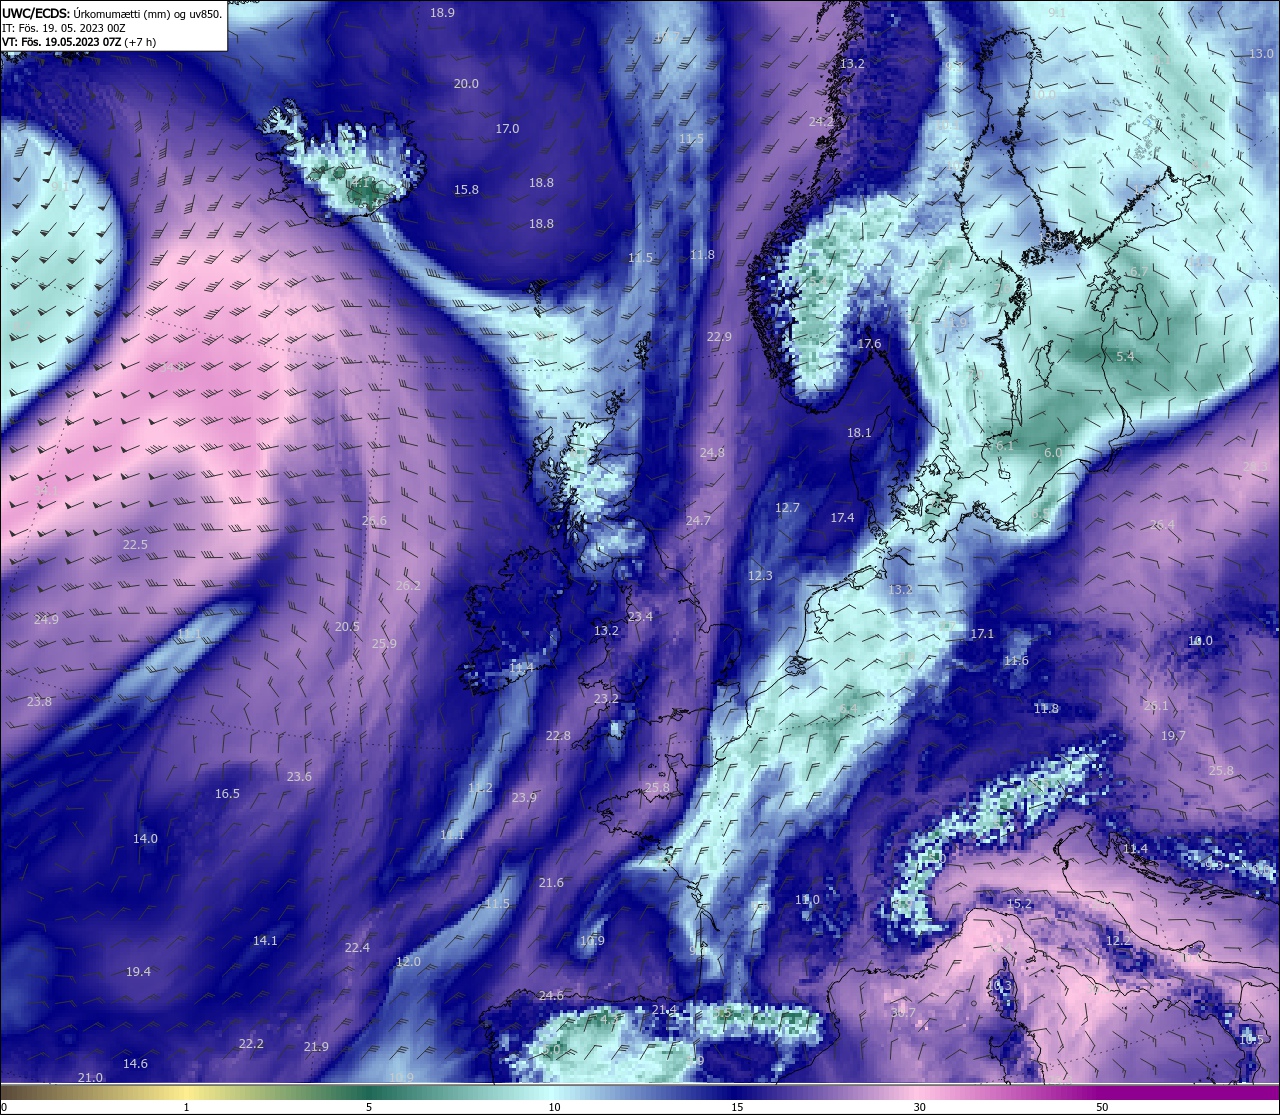The height and width of the screenshot is (1115, 1280).
Task: Click the valid time line 'VT: Fös. 19.05.2023 07Z (+7 h)'
Action: click(x=79, y=43)
